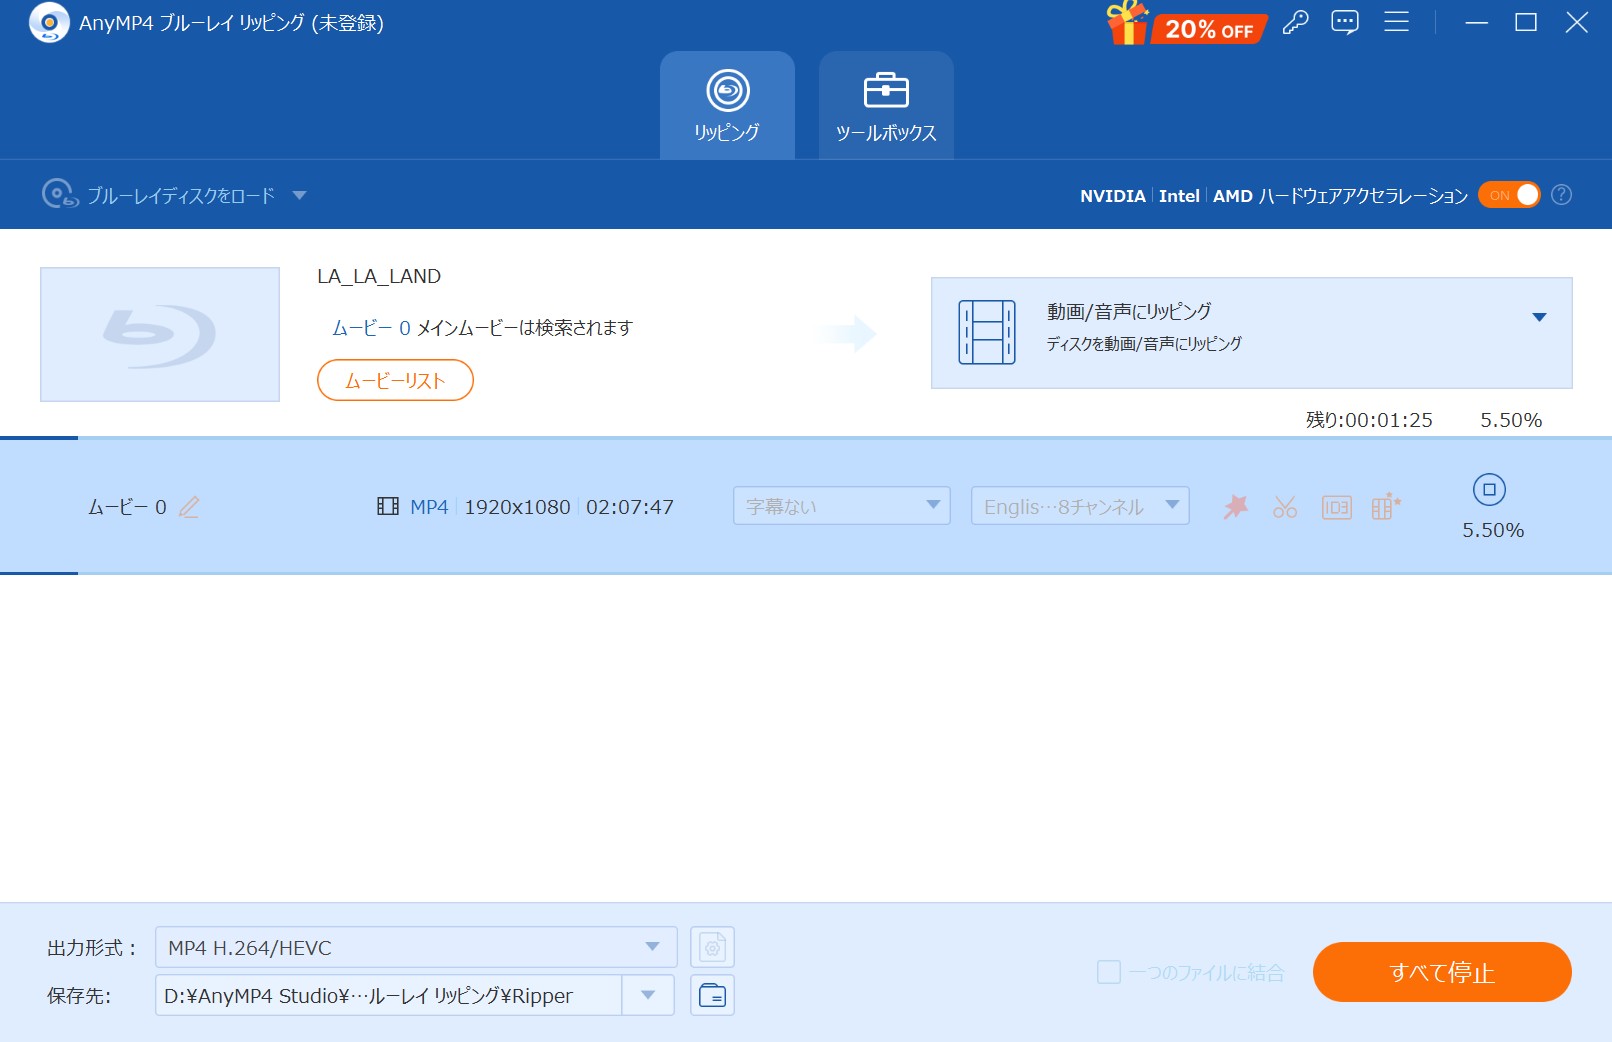Viewport: 1612px width, 1042px height.
Task: Open the scissors cut tool
Action: click(1285, 507)
